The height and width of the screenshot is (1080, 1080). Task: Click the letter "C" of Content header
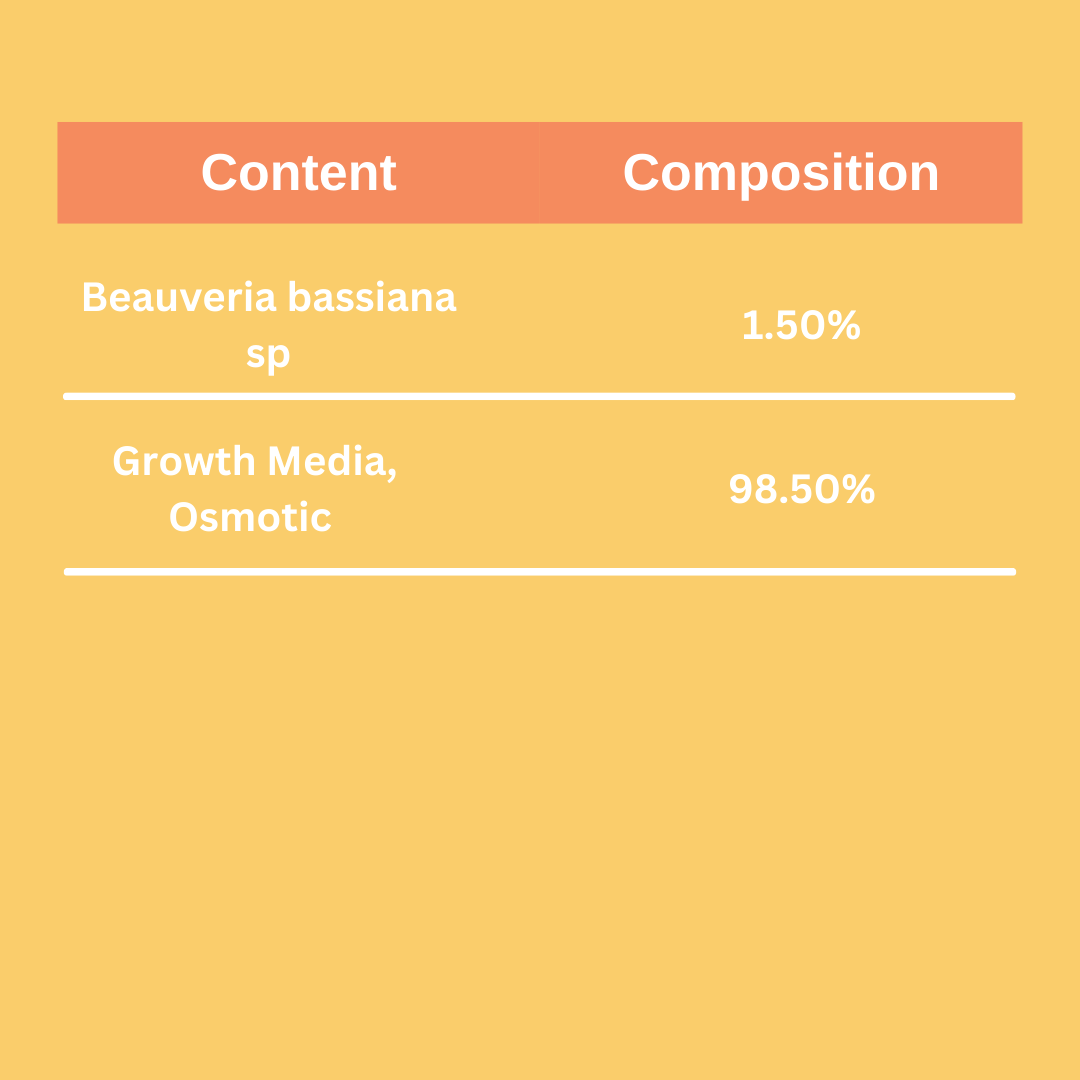coord(219,173)
